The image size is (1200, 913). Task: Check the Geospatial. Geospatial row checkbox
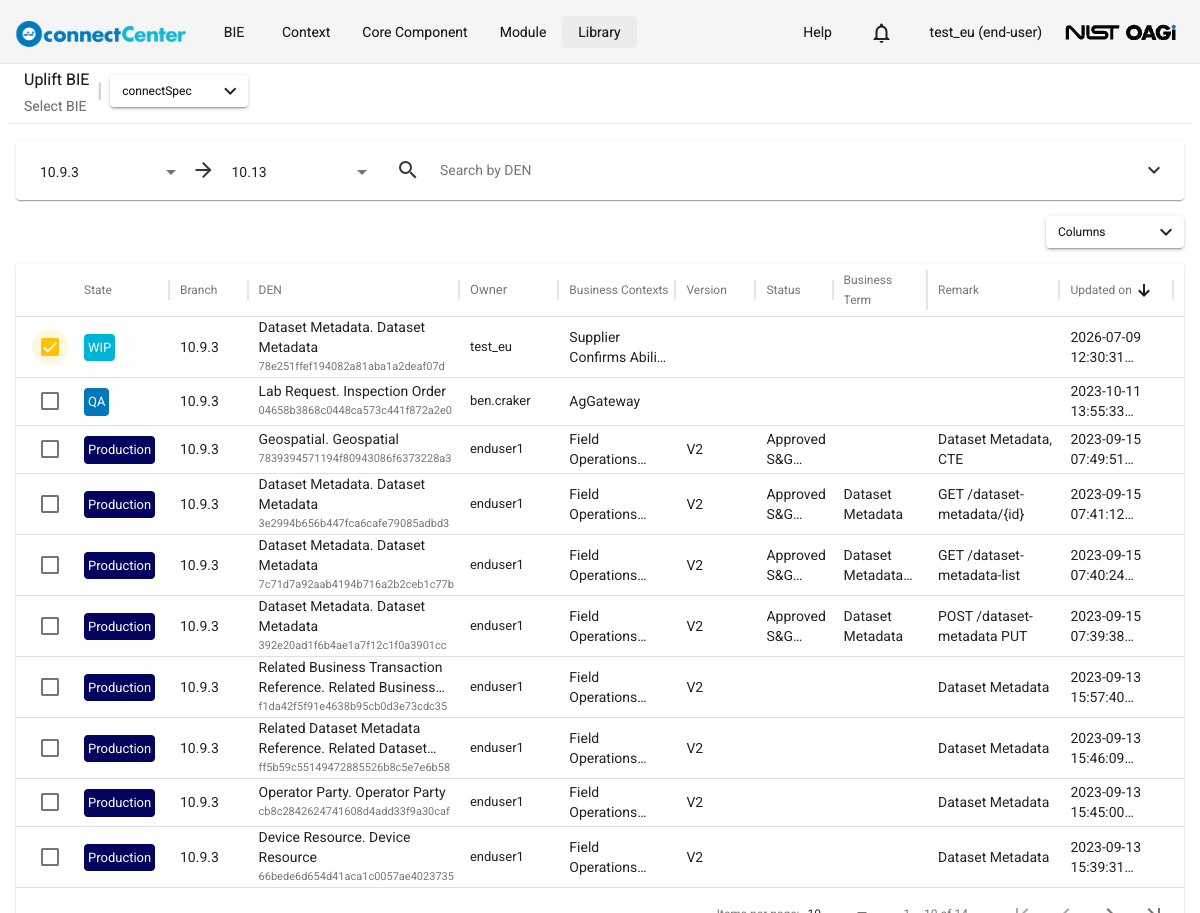[50, 450]
